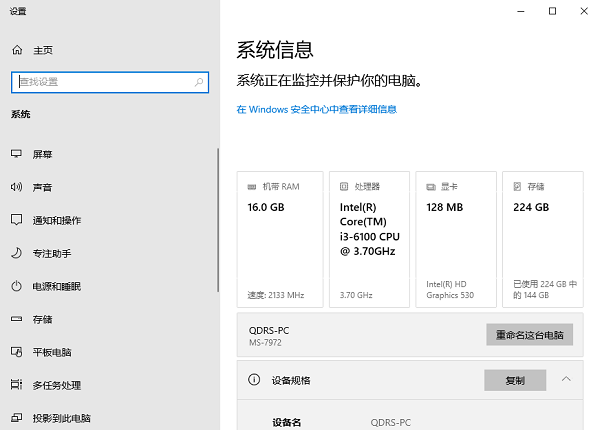
Task: Open the 128 MB graphics card tile
Action: pos(456,239)
